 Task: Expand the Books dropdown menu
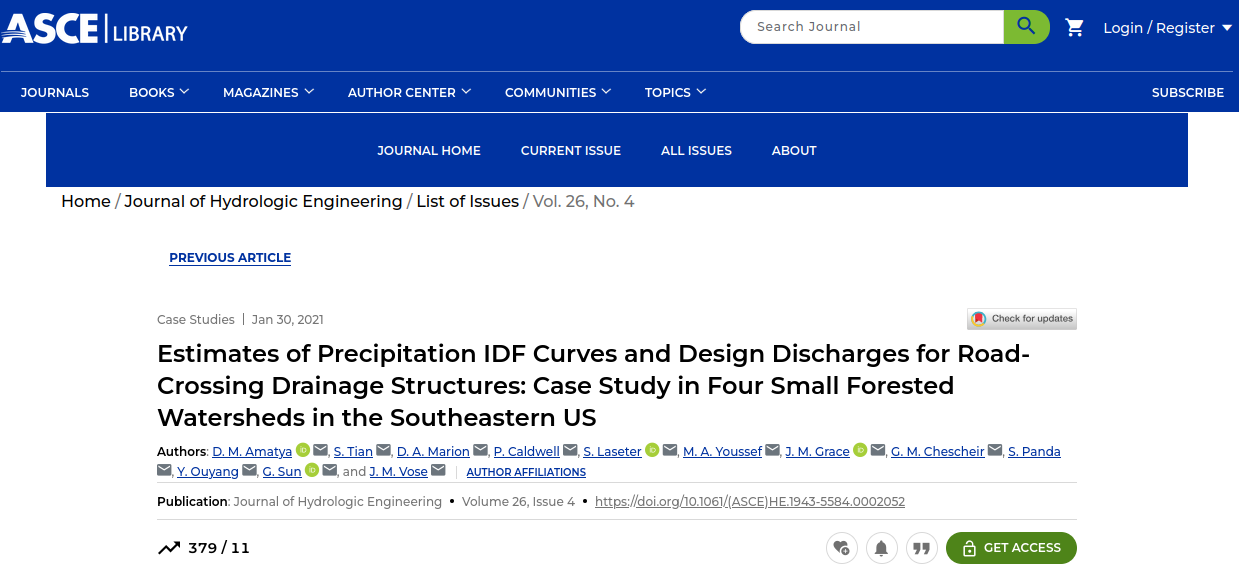point(158,92)
